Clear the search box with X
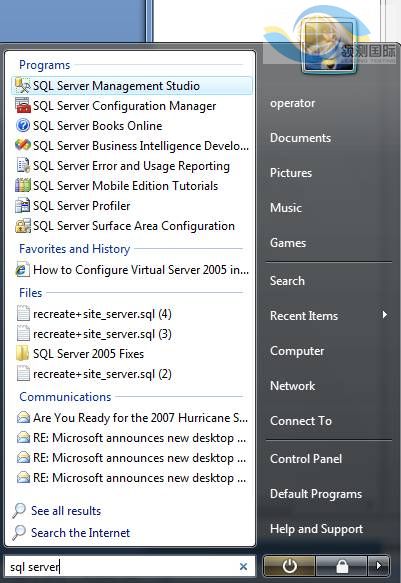 243,566
